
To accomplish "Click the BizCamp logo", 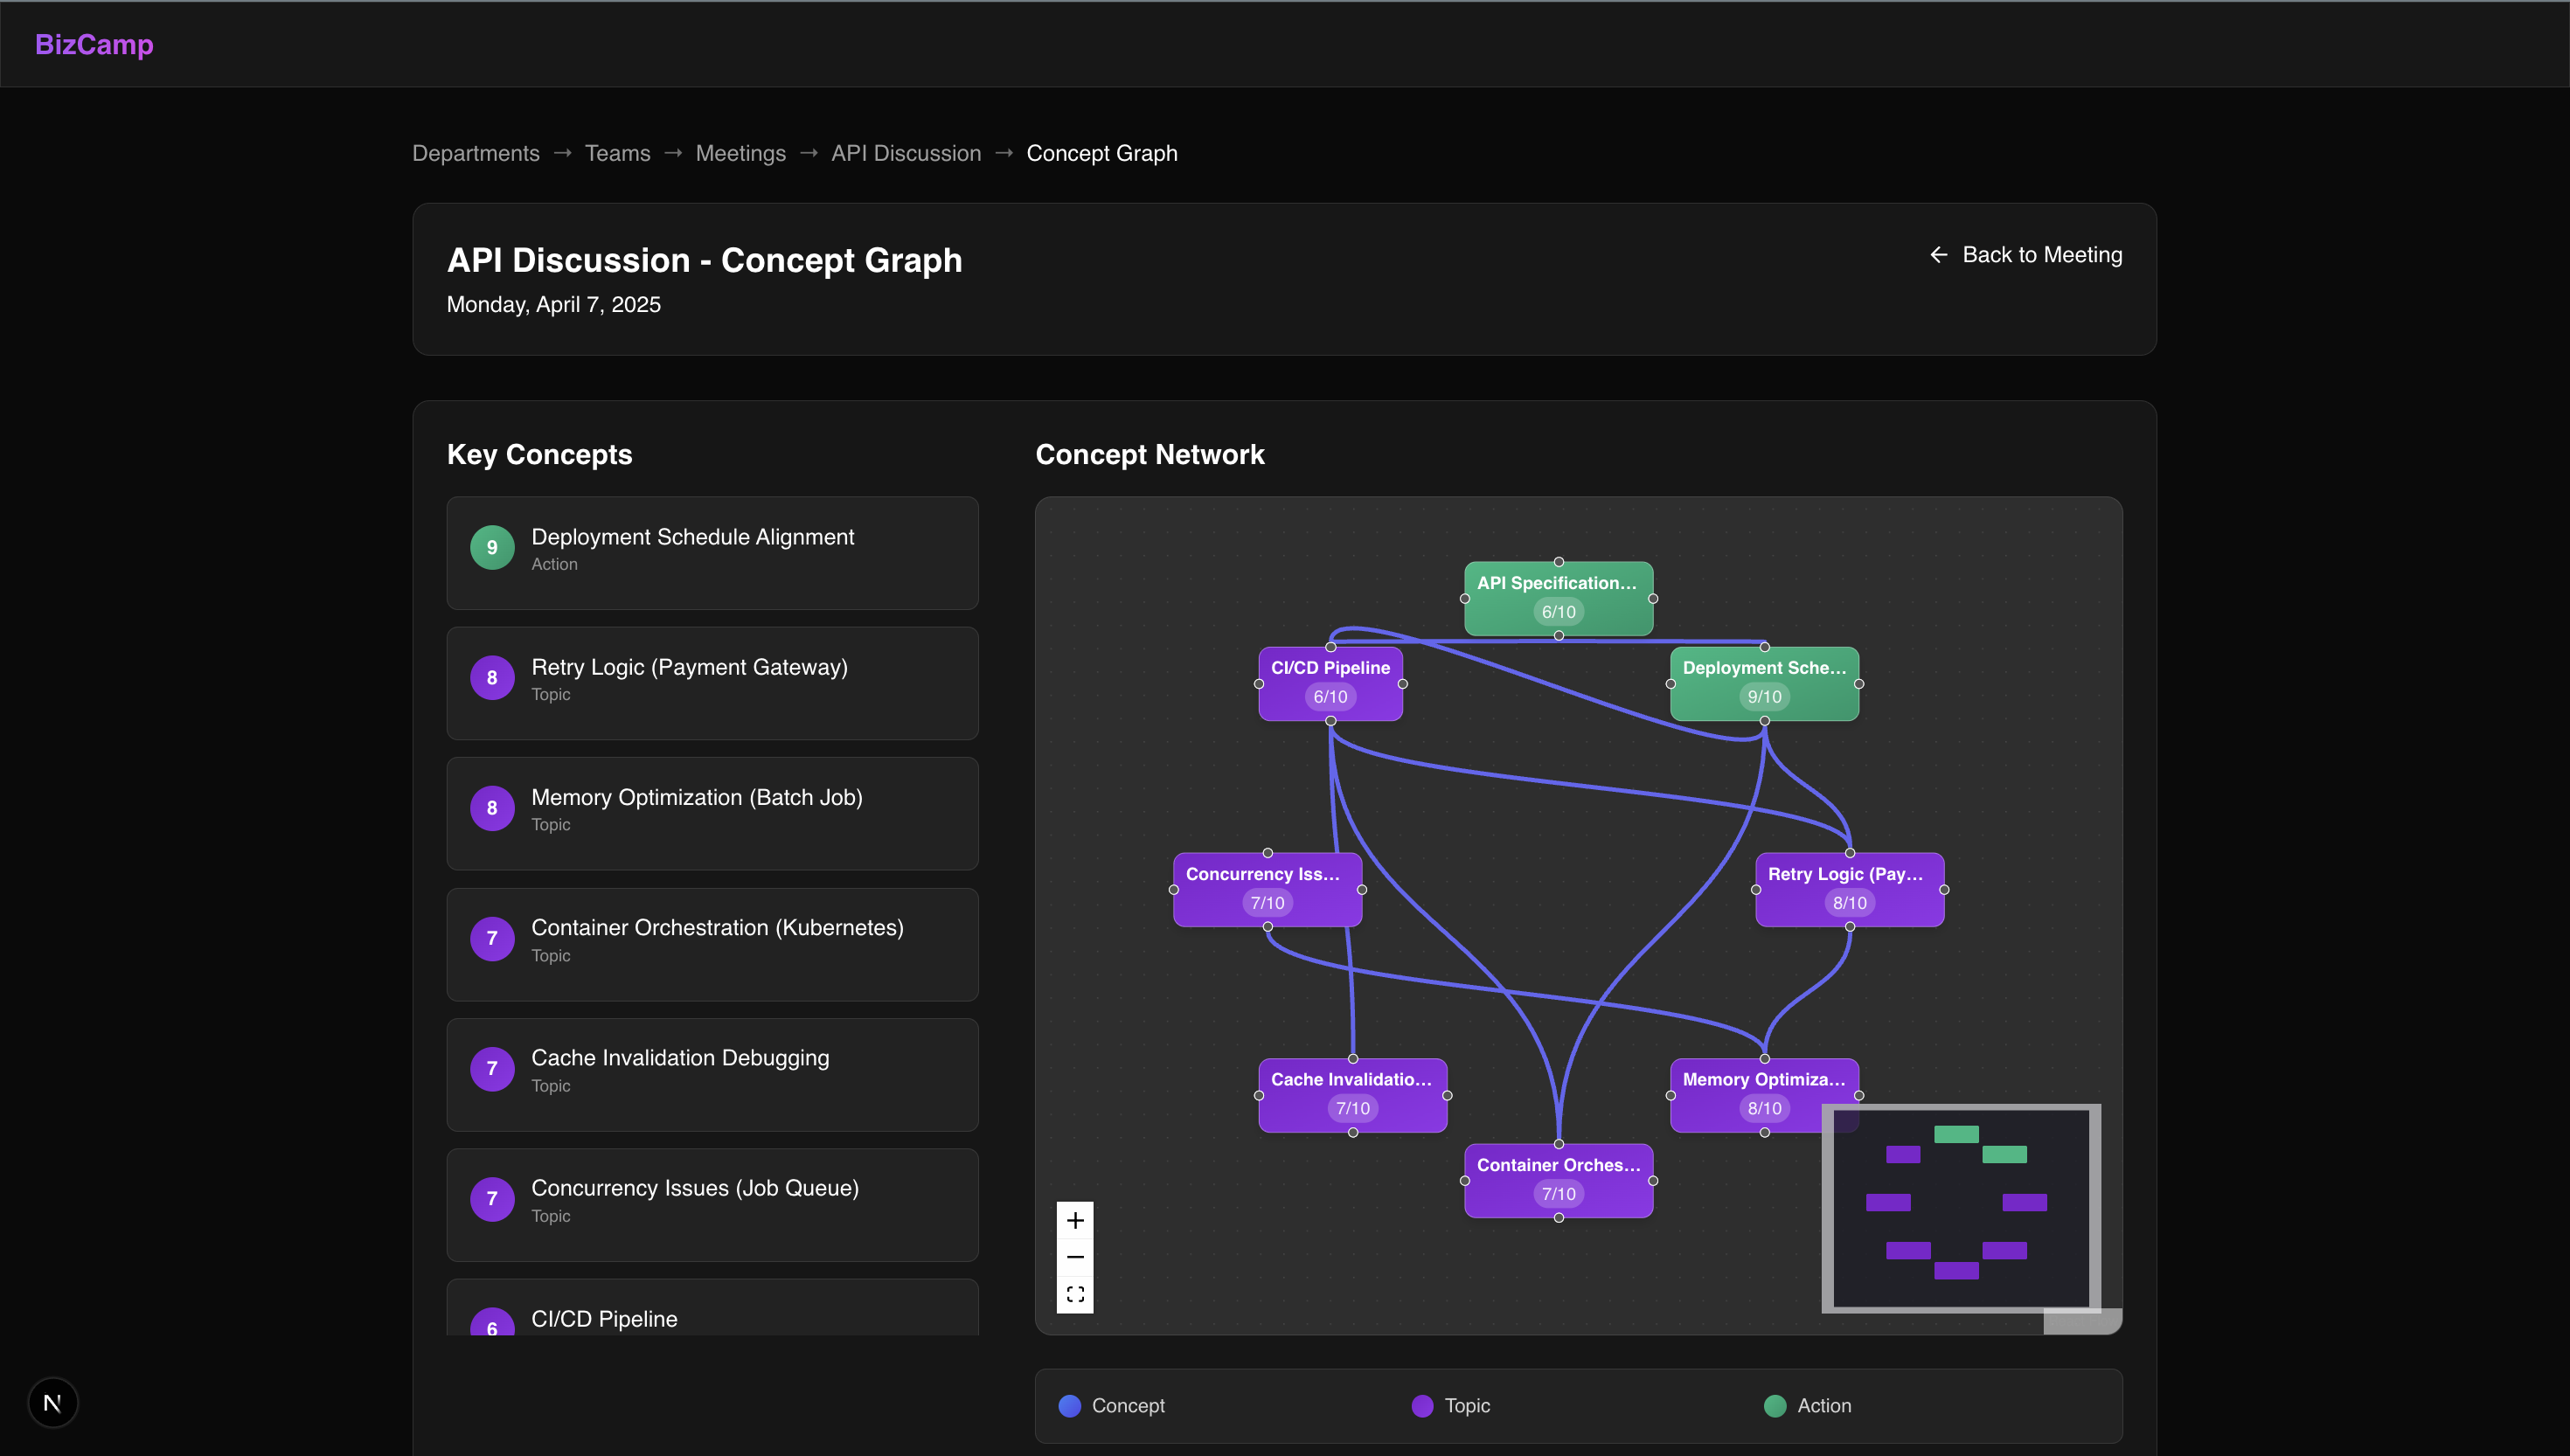I will 94,44.
